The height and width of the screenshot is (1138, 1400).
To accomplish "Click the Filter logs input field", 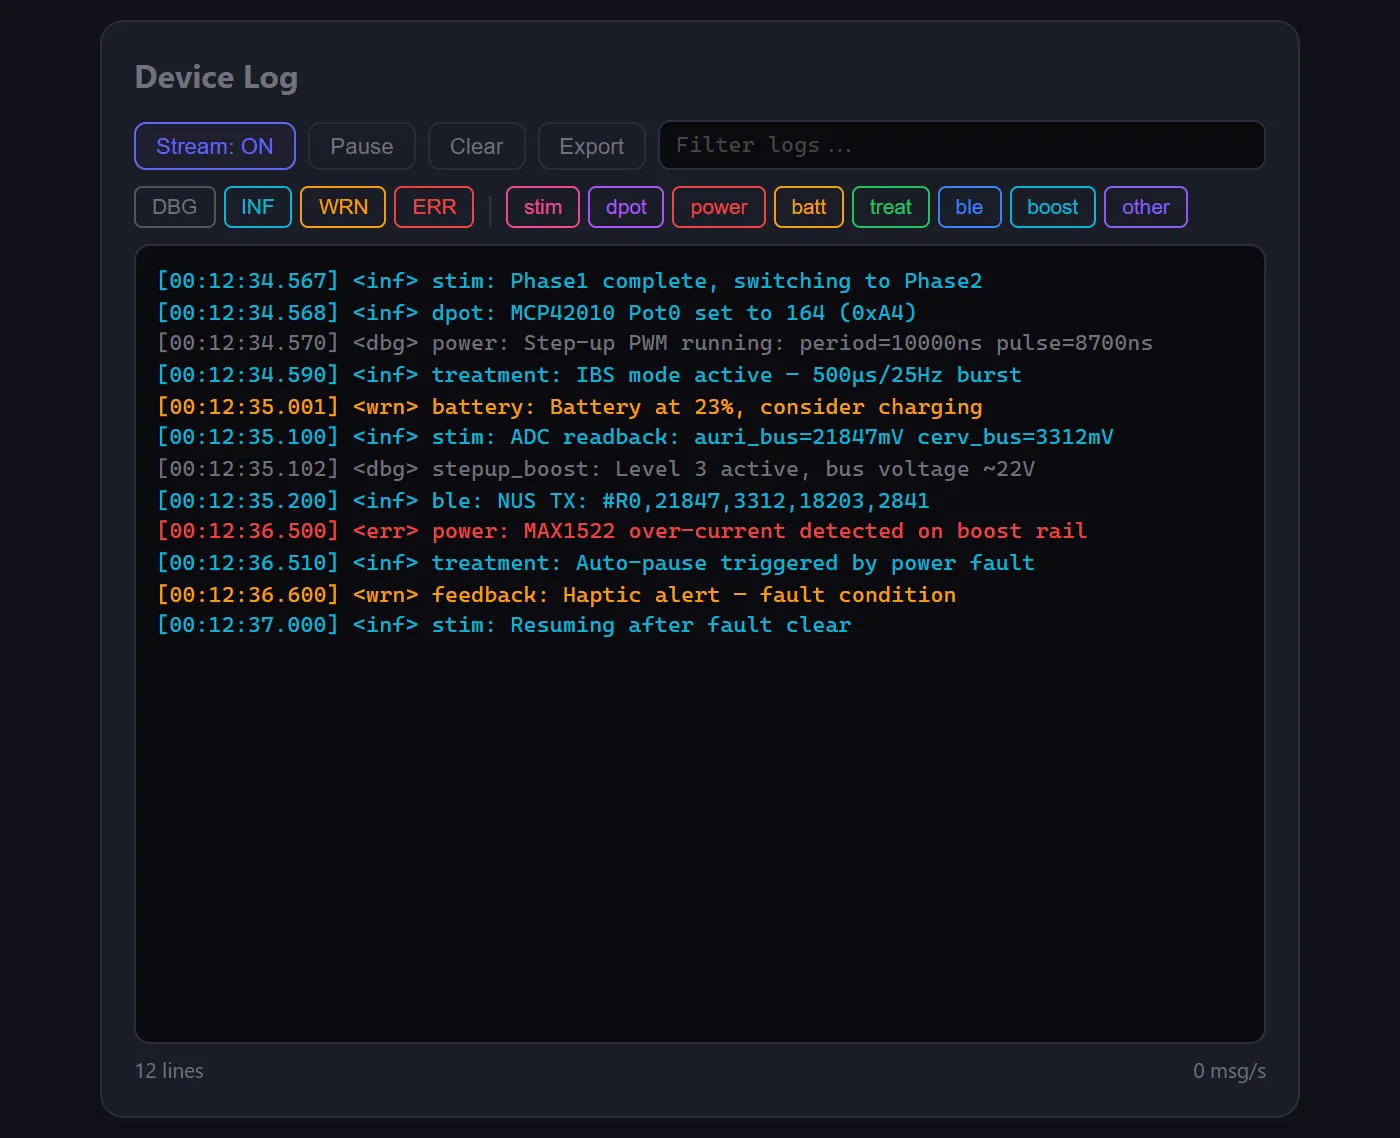I will coord(960,146).
